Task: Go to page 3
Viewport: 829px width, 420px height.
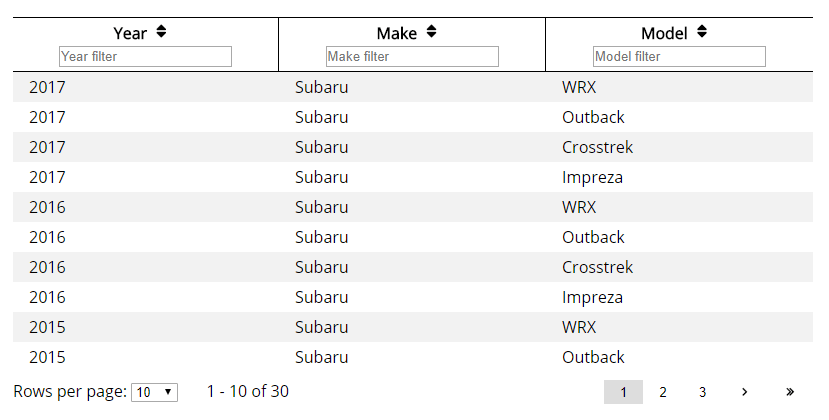Action: point(703,392)
